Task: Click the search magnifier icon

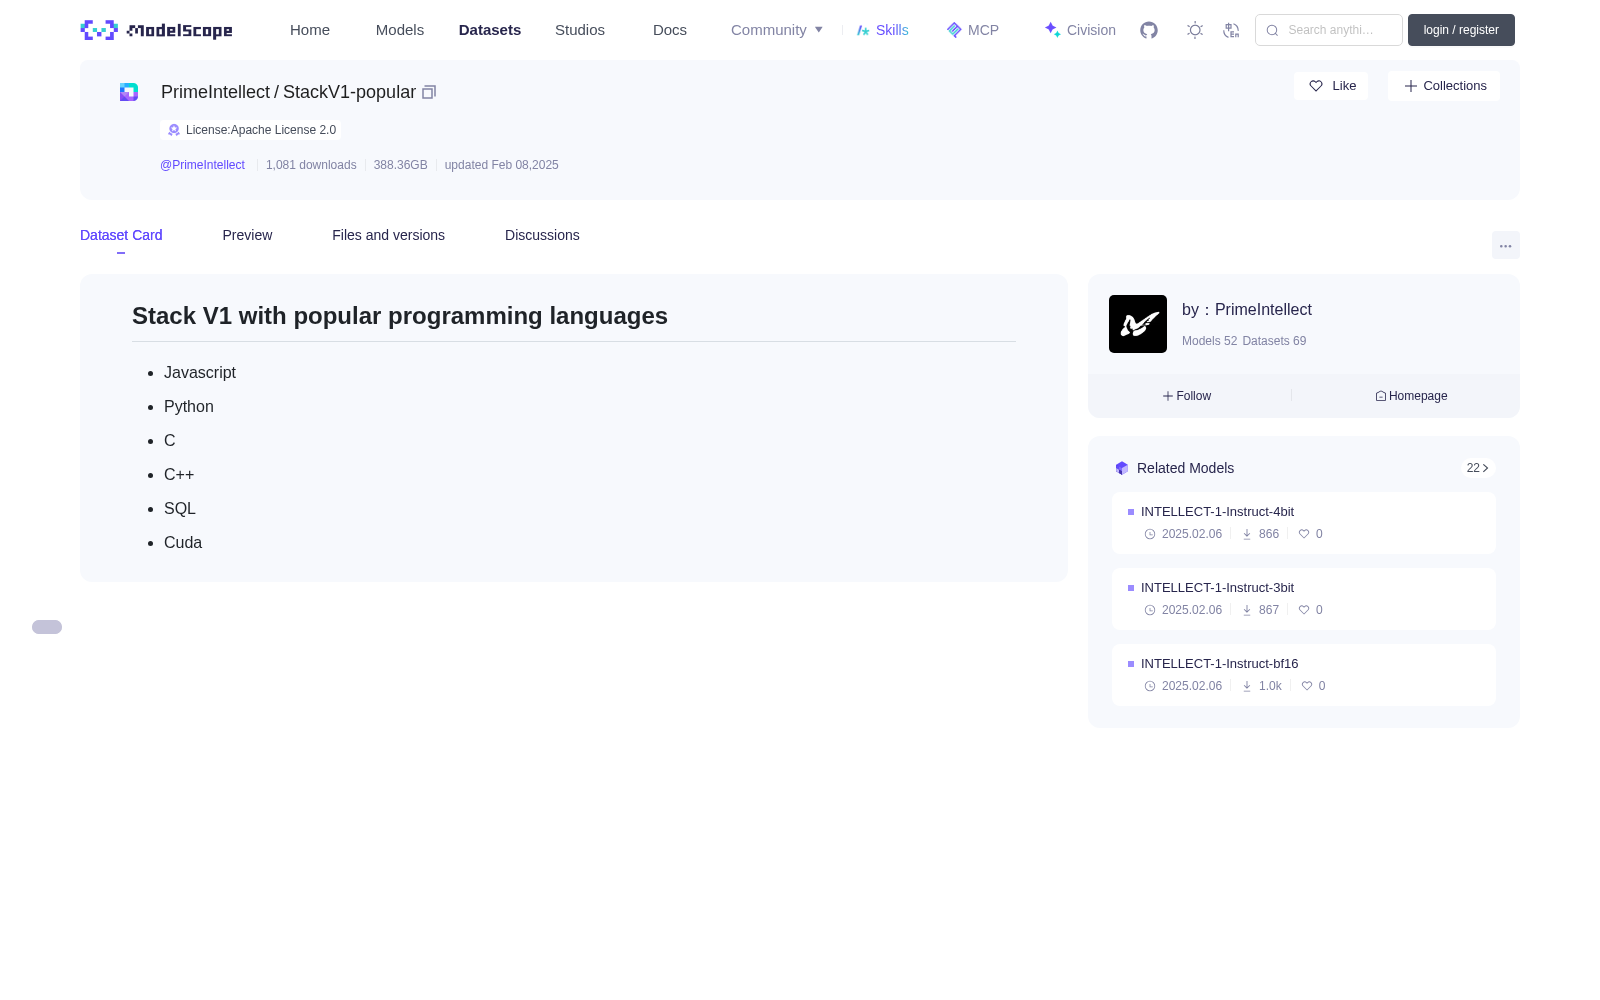Action: click(x=1272, y=30)
